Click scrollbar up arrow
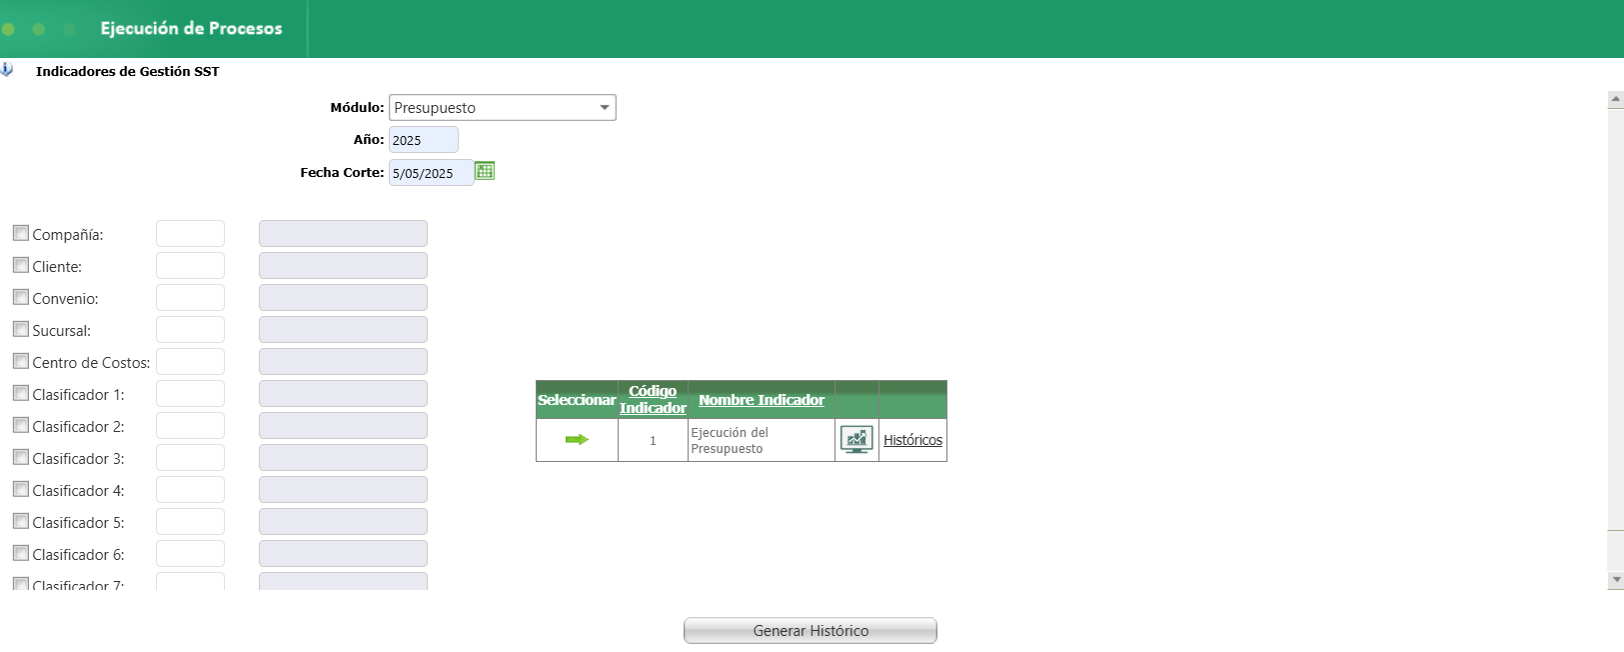Viewport: 1624px width, 652px height. (x=1615, y=99)
